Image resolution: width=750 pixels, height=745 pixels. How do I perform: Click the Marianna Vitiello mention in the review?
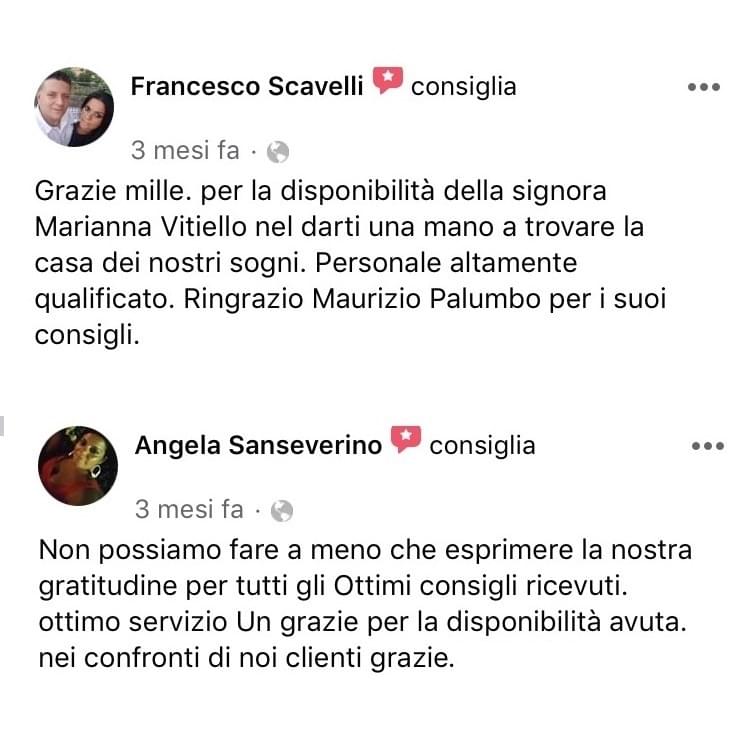tap(133, 228)
